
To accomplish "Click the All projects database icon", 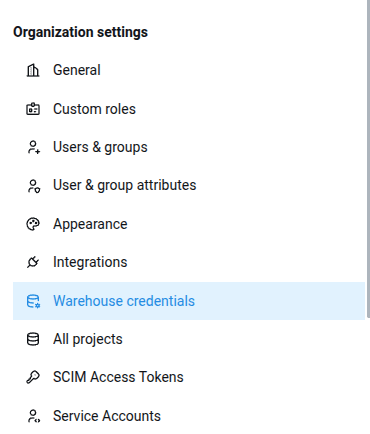I will click(33, 339).
